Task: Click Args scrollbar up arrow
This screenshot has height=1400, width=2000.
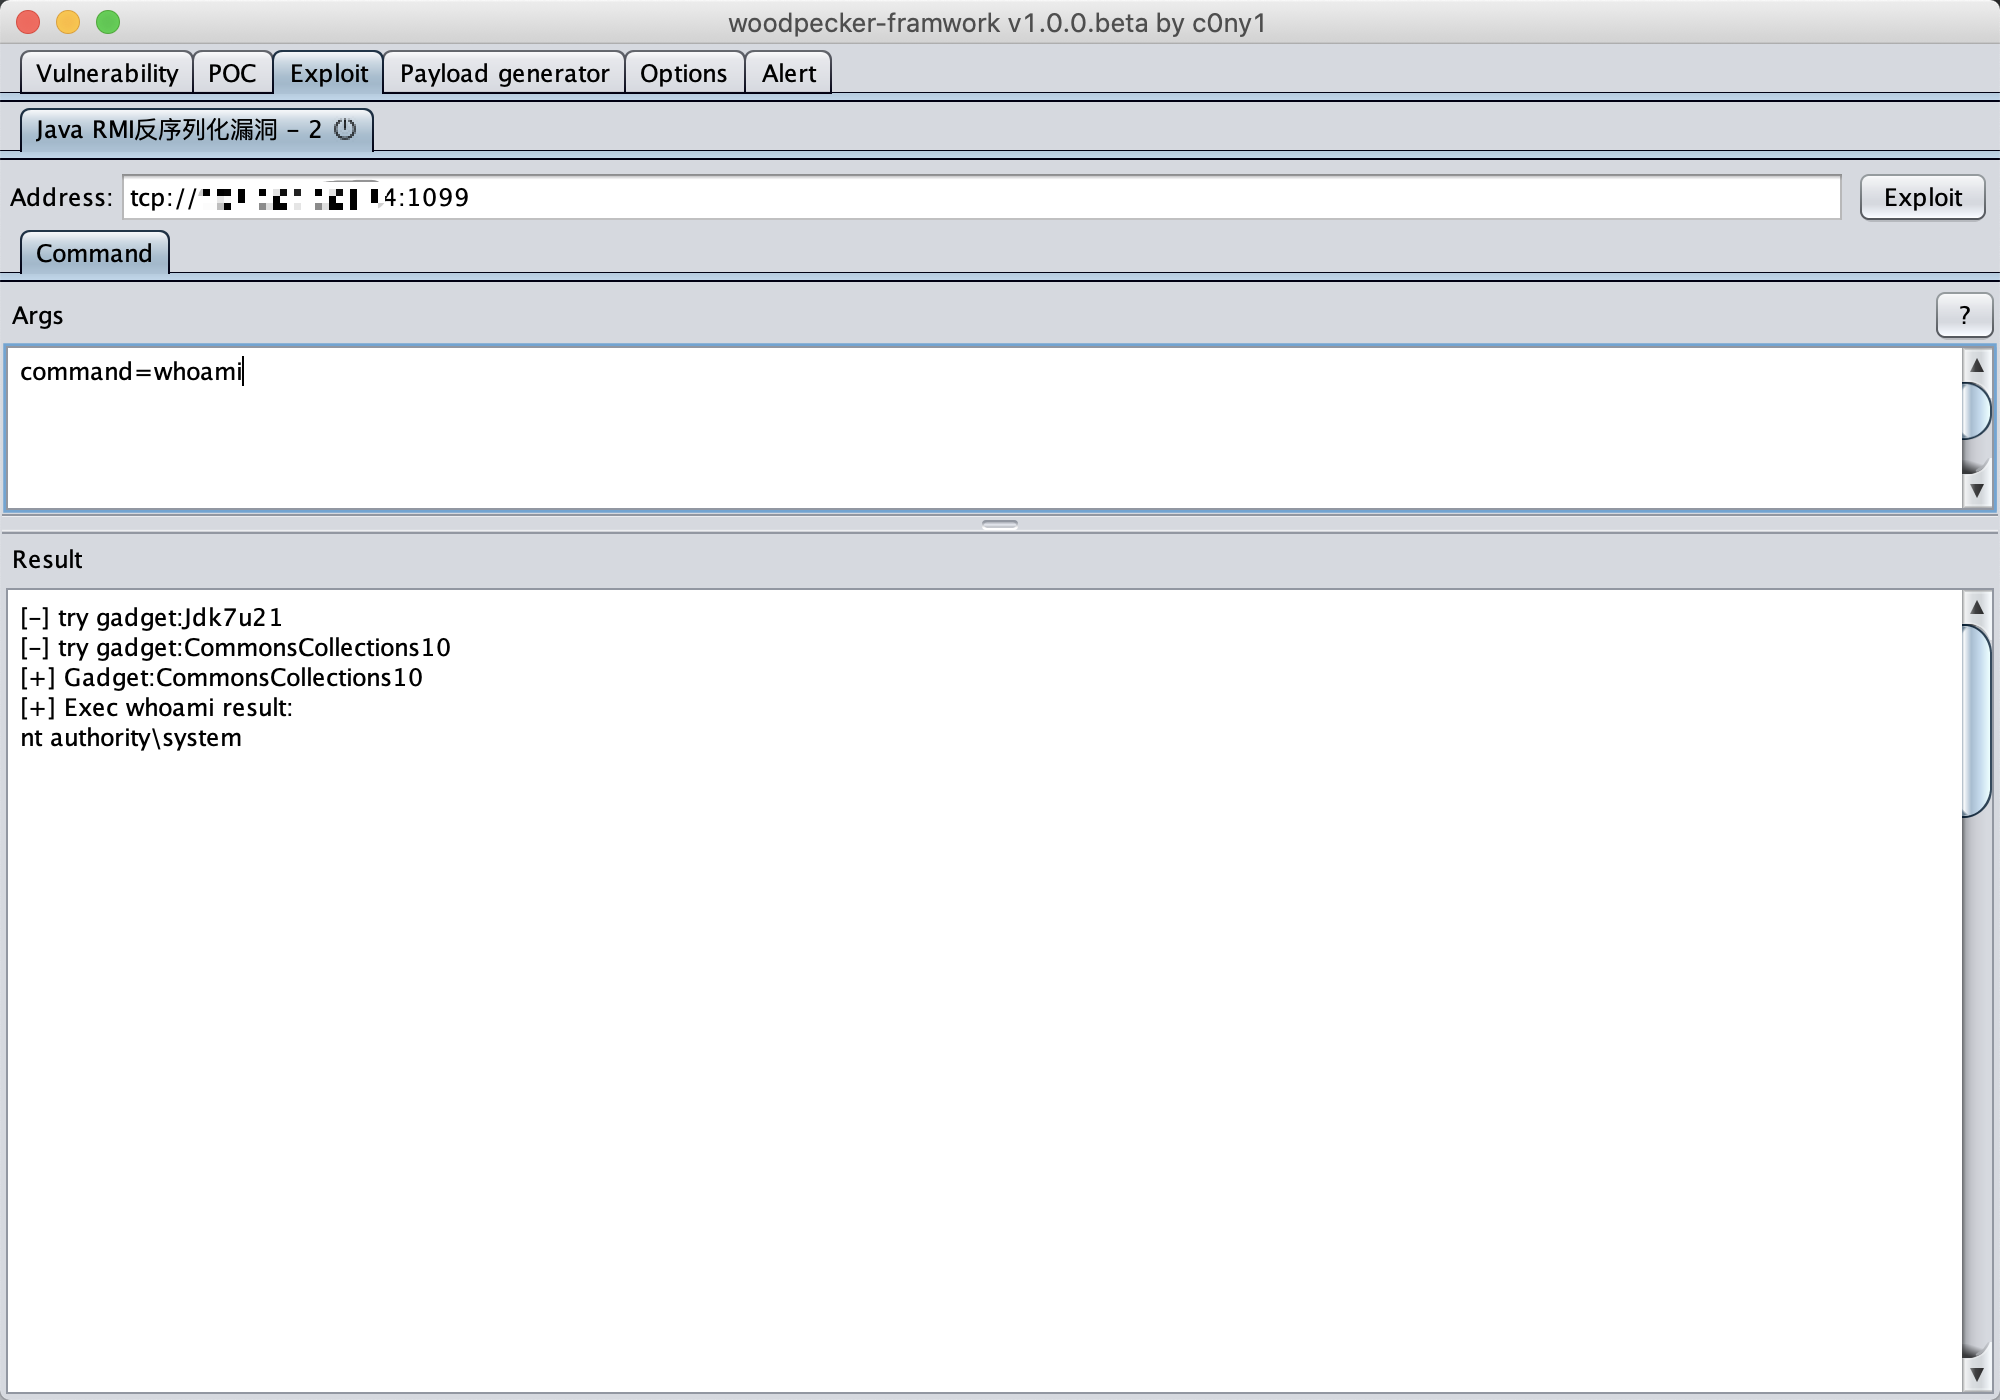Action: tap(1976, 365)
